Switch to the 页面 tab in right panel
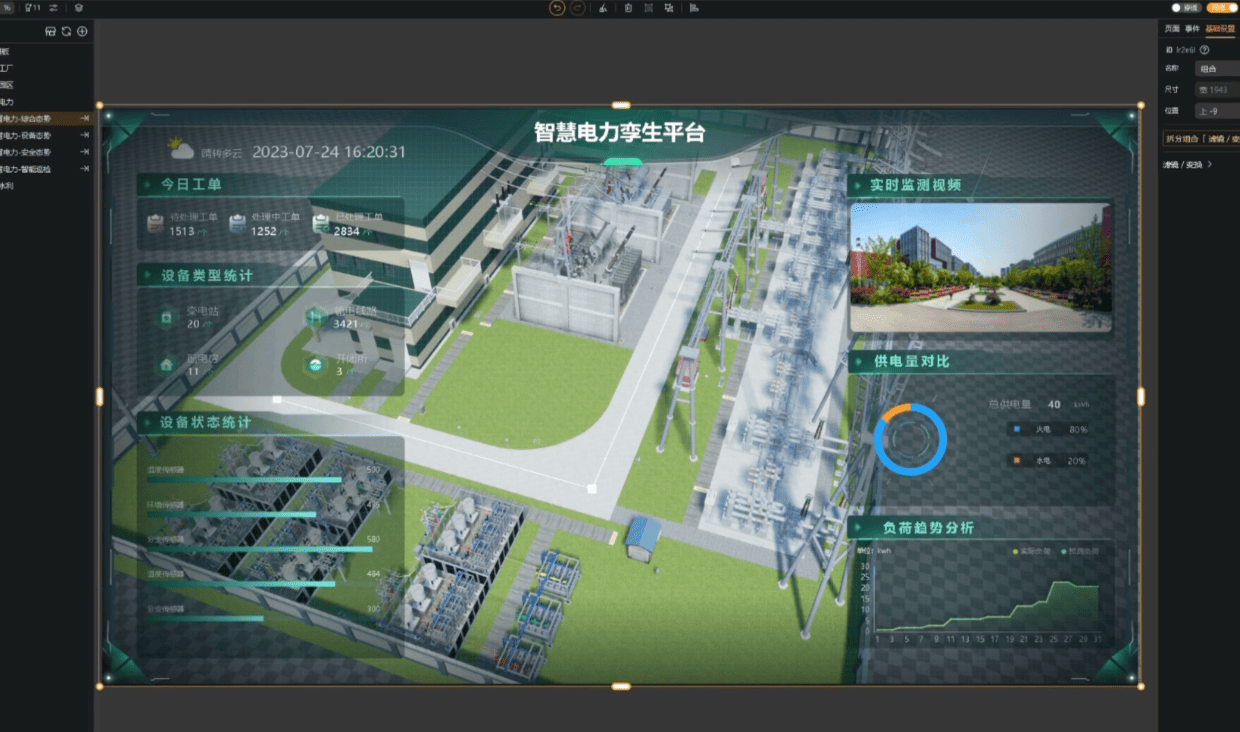 tap(1170, 29)
